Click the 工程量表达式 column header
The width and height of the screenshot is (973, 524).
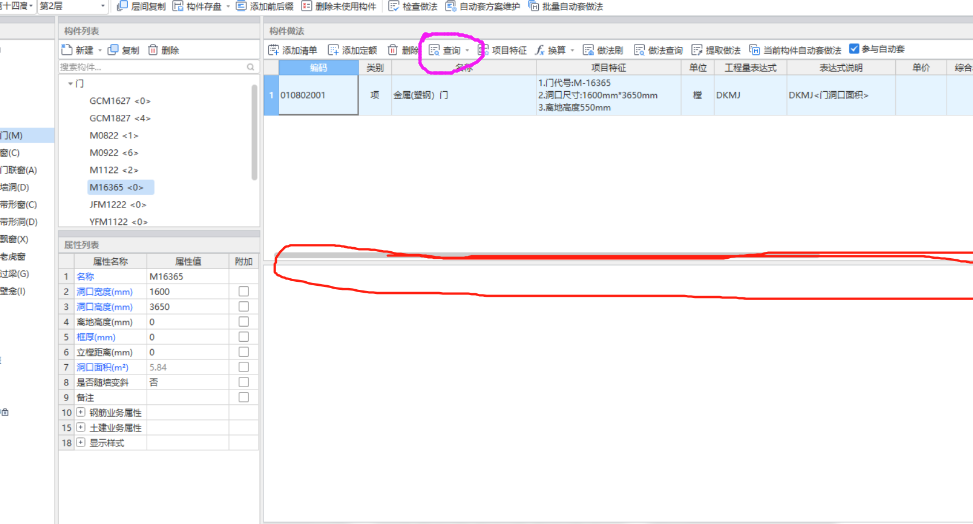coord(750,68)
